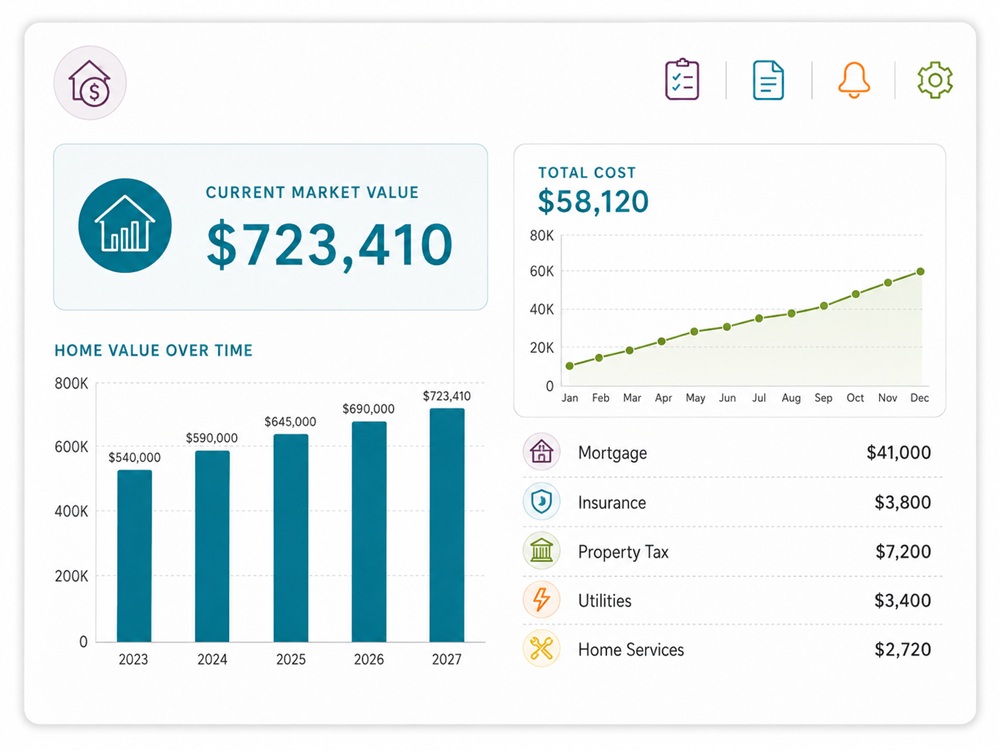Select the 2023 bar in chart
The height and width of the screenshot is (750, 1000).
(x=135, y=555)
